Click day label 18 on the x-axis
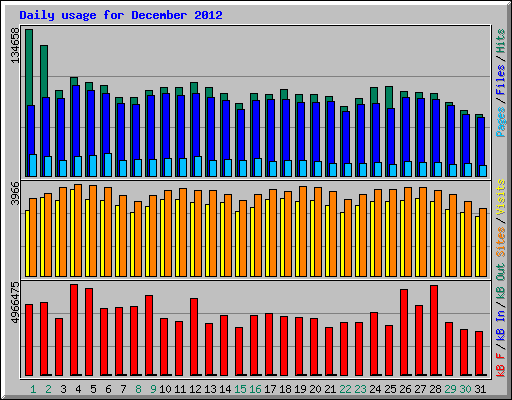This screenshot has width=512, height=400. [285, 389]
